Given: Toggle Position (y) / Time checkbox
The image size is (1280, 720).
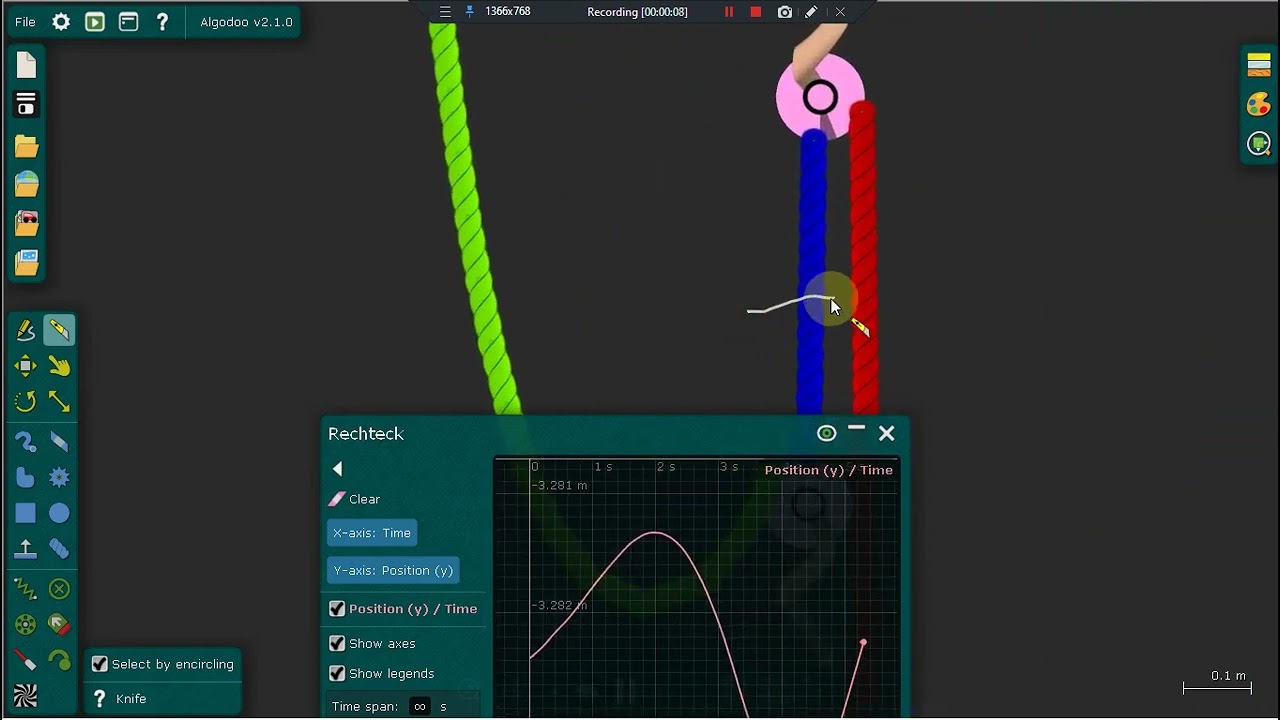Looking at the screenshot, I should (x=337, y=608).
